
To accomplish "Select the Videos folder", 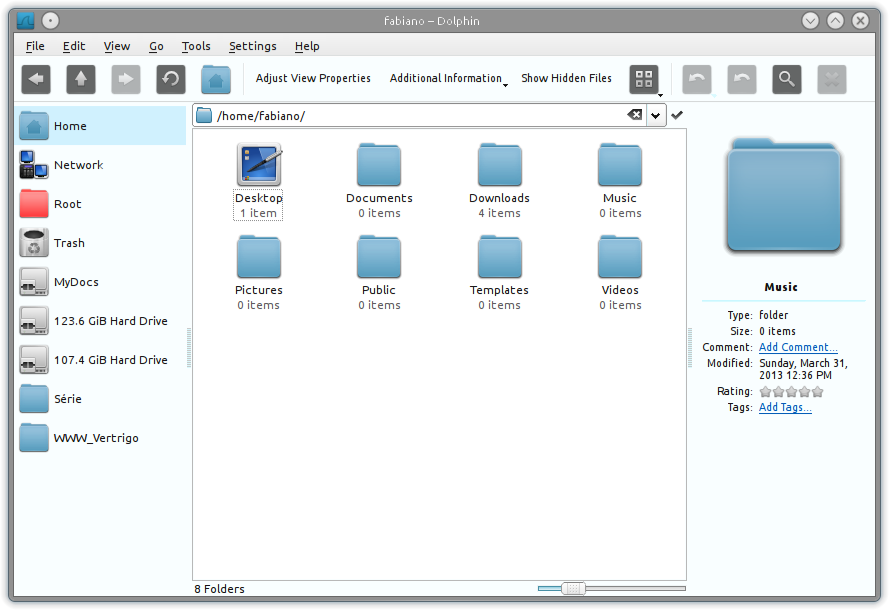I will tap(620, 273).
